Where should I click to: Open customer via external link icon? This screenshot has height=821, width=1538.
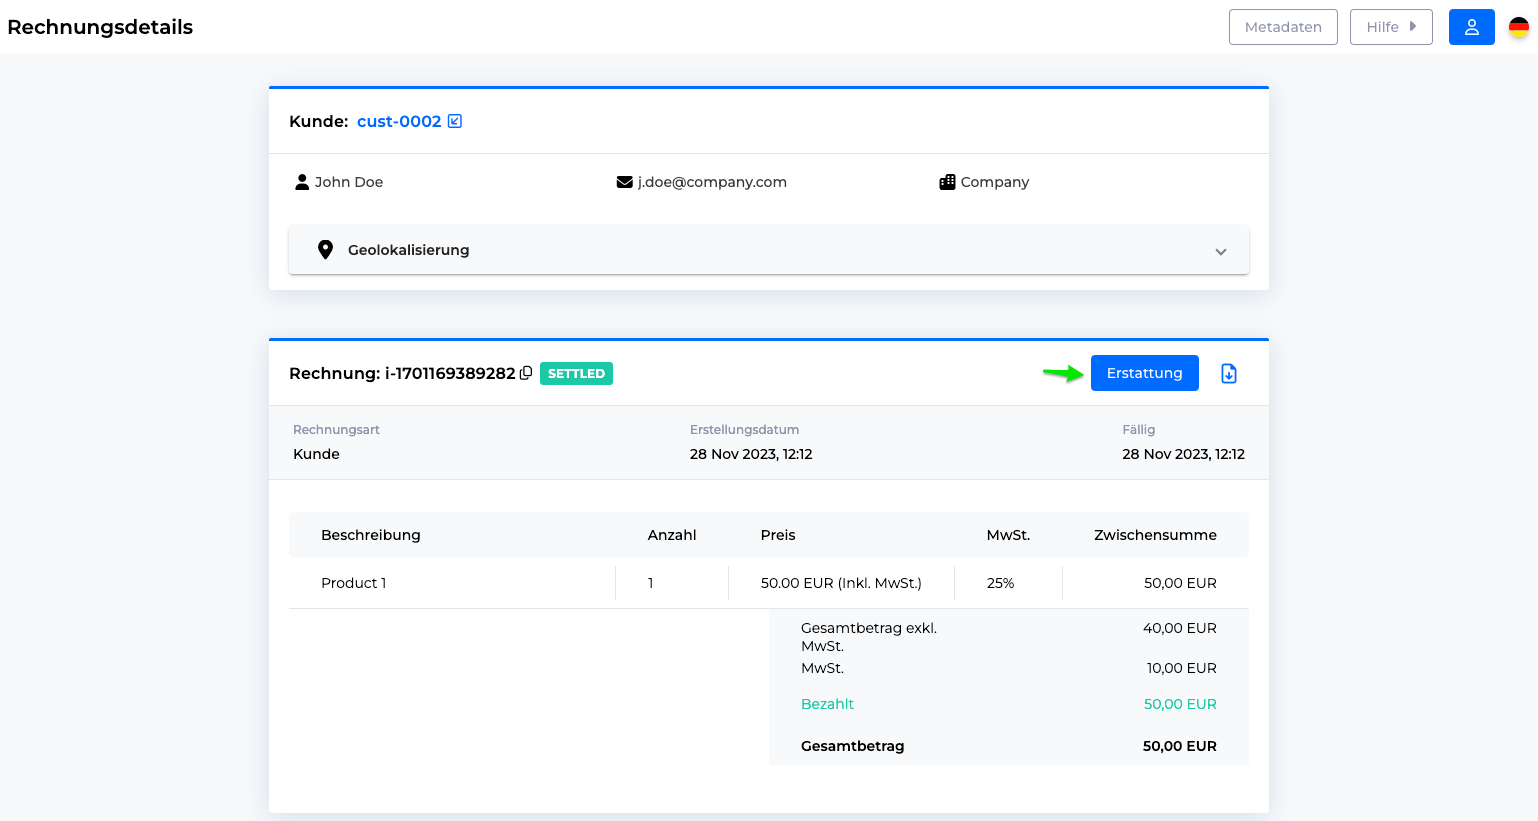pos(455,121)
